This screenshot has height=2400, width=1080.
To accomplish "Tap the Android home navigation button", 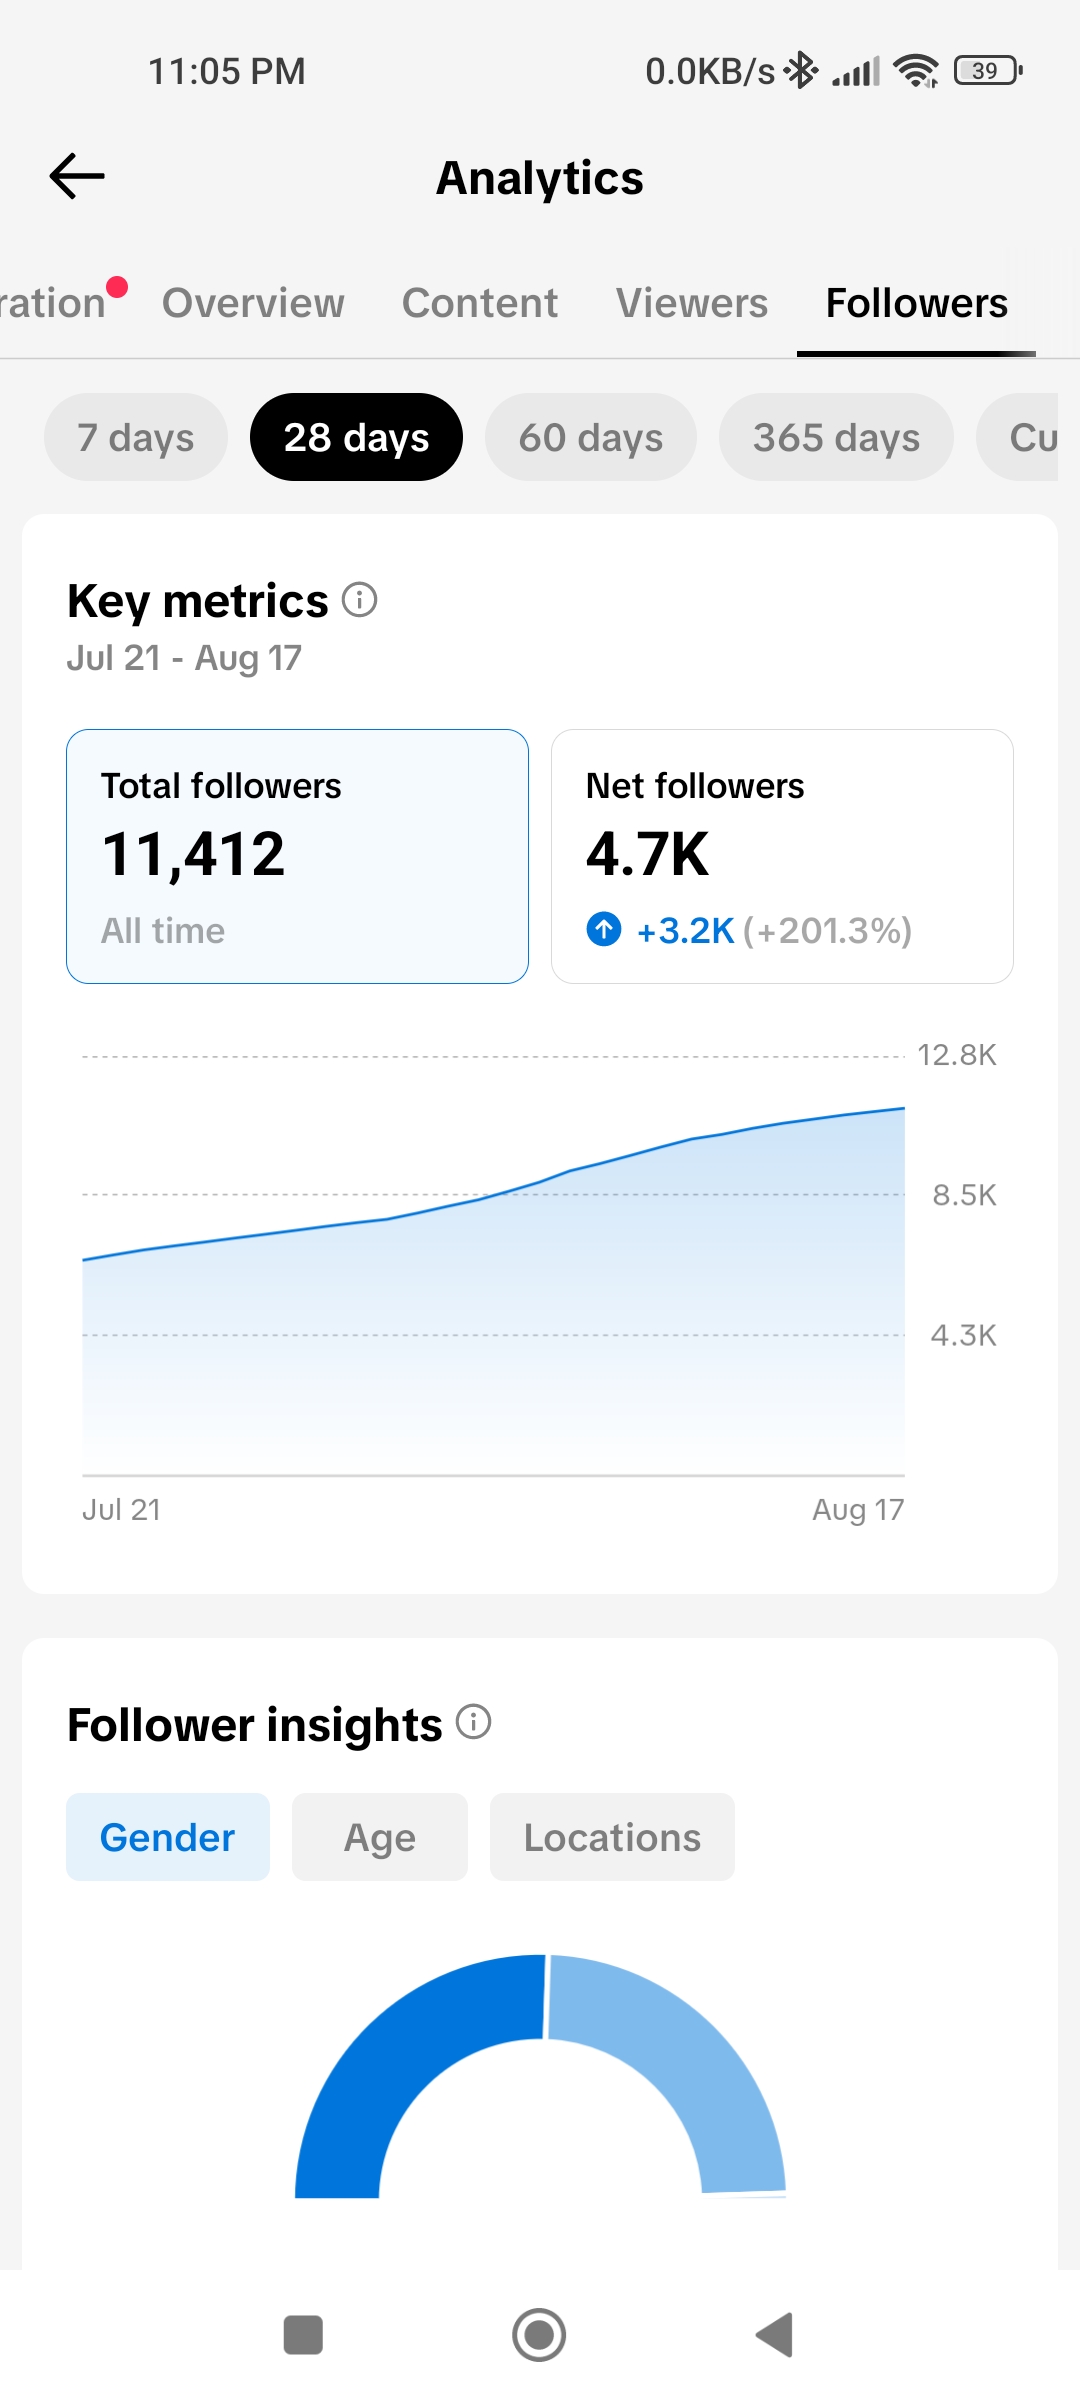I will (539, 2335).
